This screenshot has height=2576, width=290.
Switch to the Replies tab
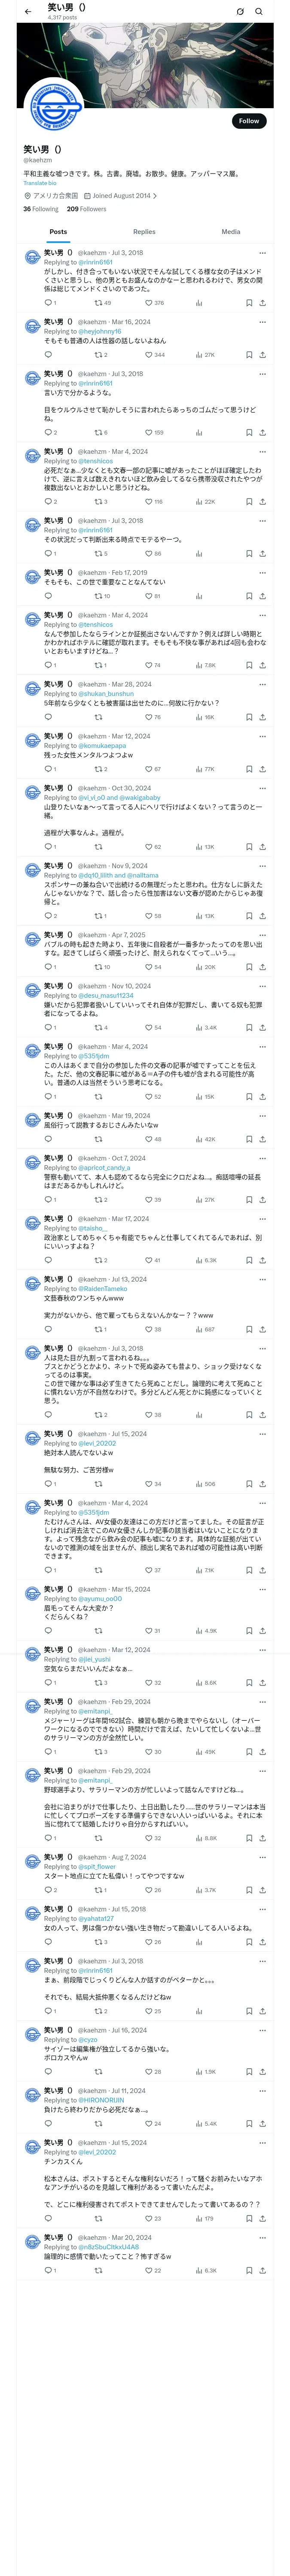[144, 232]
